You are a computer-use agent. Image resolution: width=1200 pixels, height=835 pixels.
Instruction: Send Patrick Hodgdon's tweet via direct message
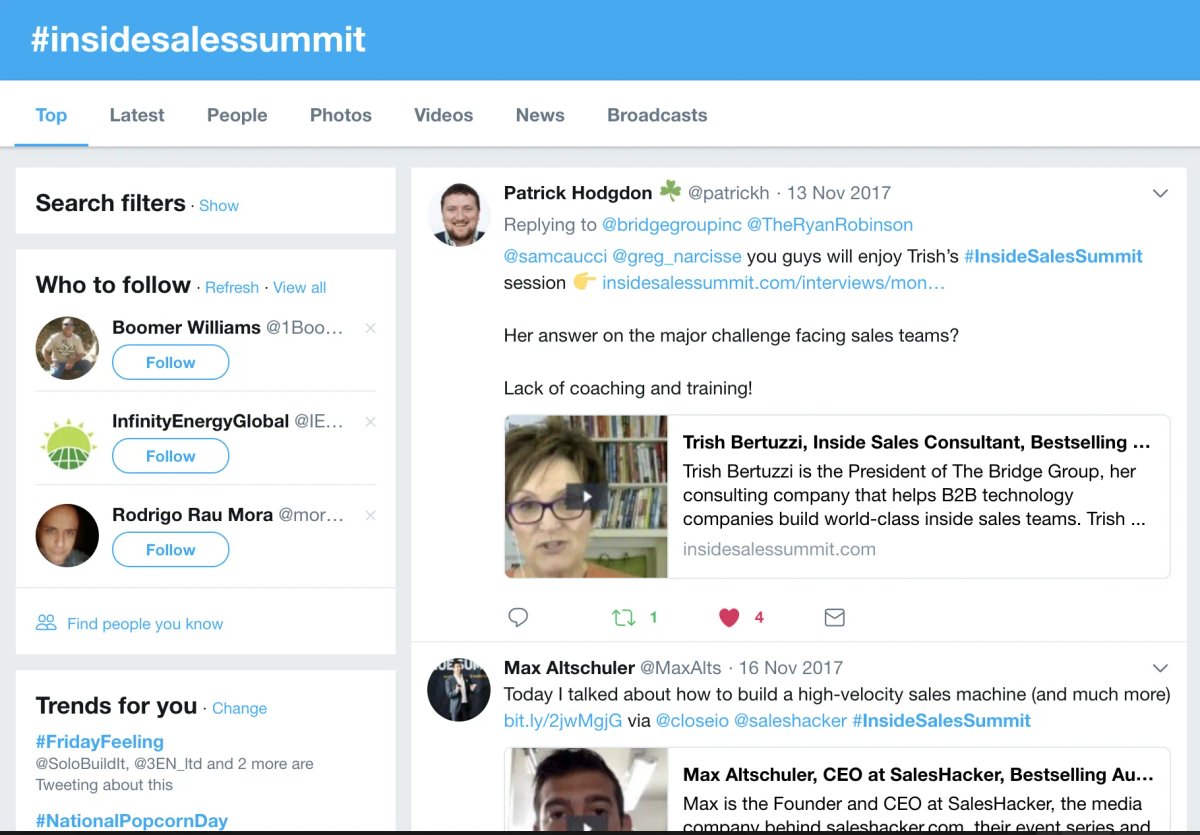coord(835,617)
